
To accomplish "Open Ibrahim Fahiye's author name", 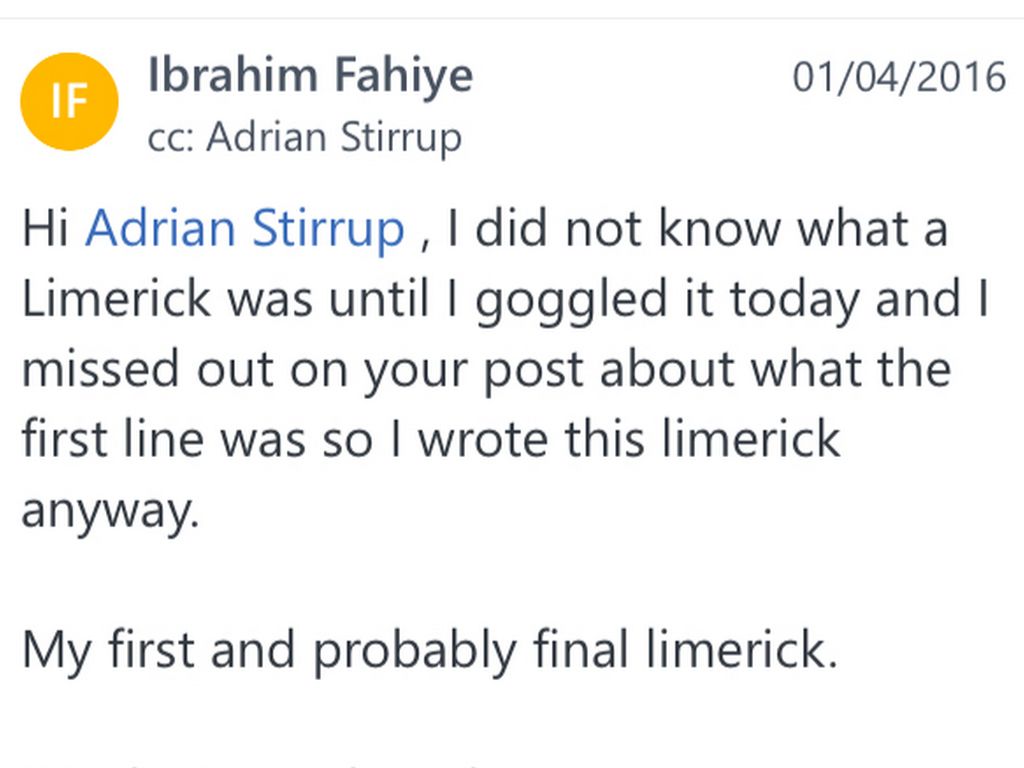I will (x=310, y=76).
